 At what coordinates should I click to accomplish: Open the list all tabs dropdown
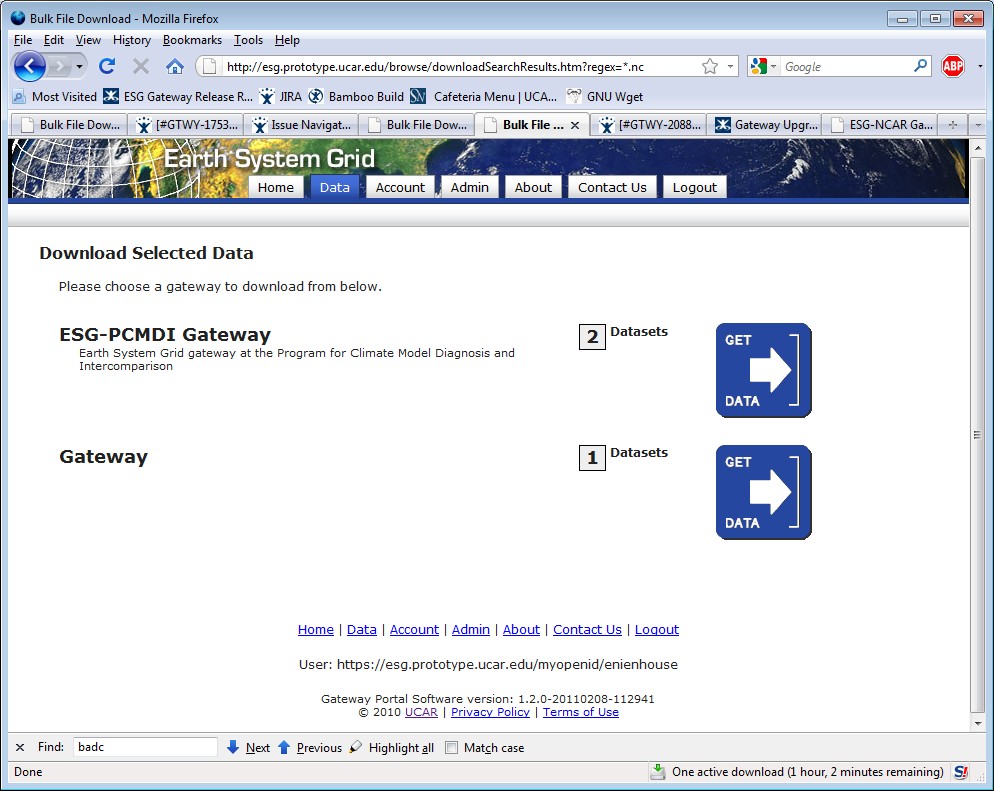977,125
